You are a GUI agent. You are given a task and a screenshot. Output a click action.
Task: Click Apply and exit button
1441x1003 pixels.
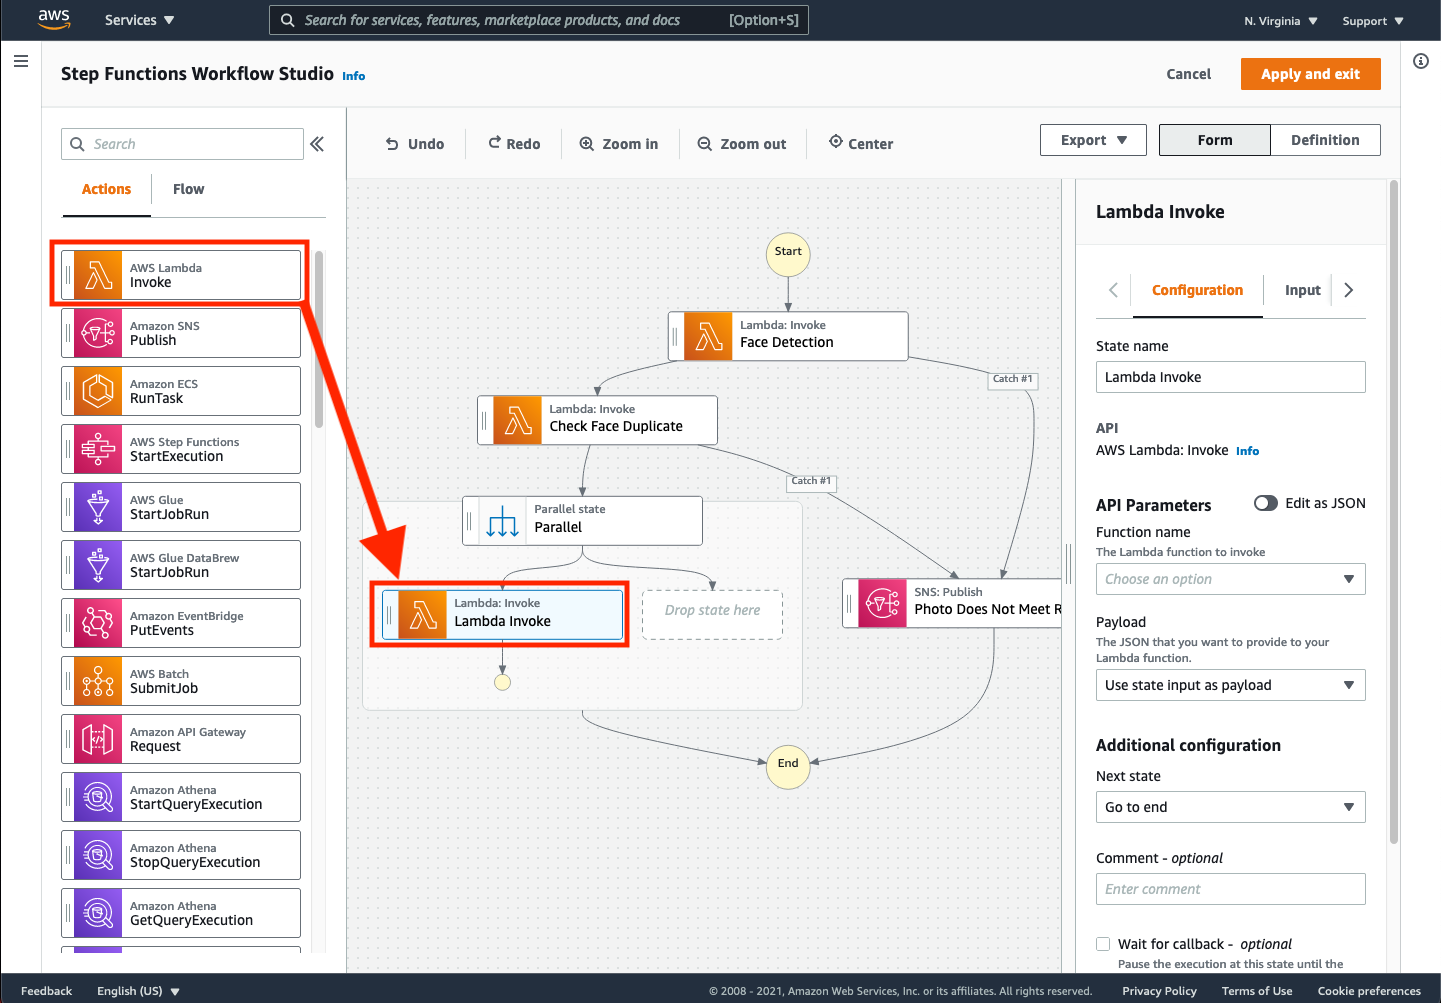[1310, 74]
